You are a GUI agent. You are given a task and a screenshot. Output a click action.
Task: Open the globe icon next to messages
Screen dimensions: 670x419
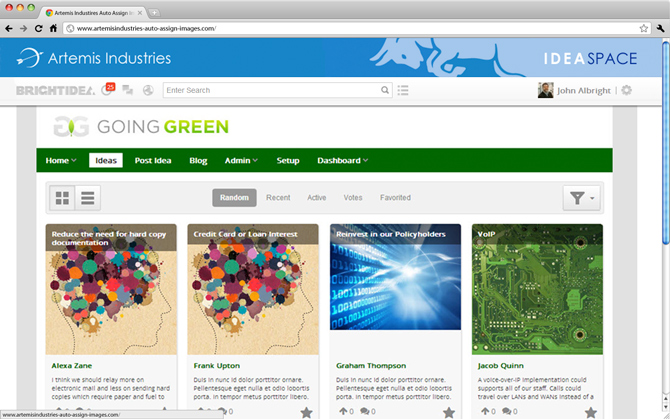point(148,90)
